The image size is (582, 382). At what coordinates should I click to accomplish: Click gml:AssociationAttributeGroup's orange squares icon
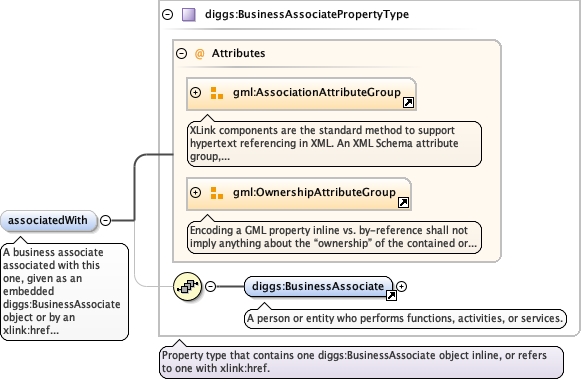217,93
